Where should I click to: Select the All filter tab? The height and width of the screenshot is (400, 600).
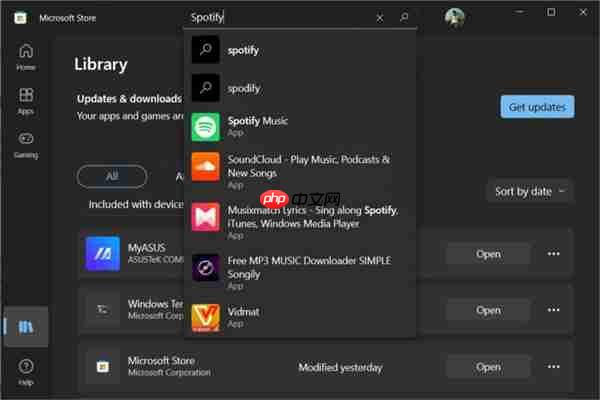point(112,176)
